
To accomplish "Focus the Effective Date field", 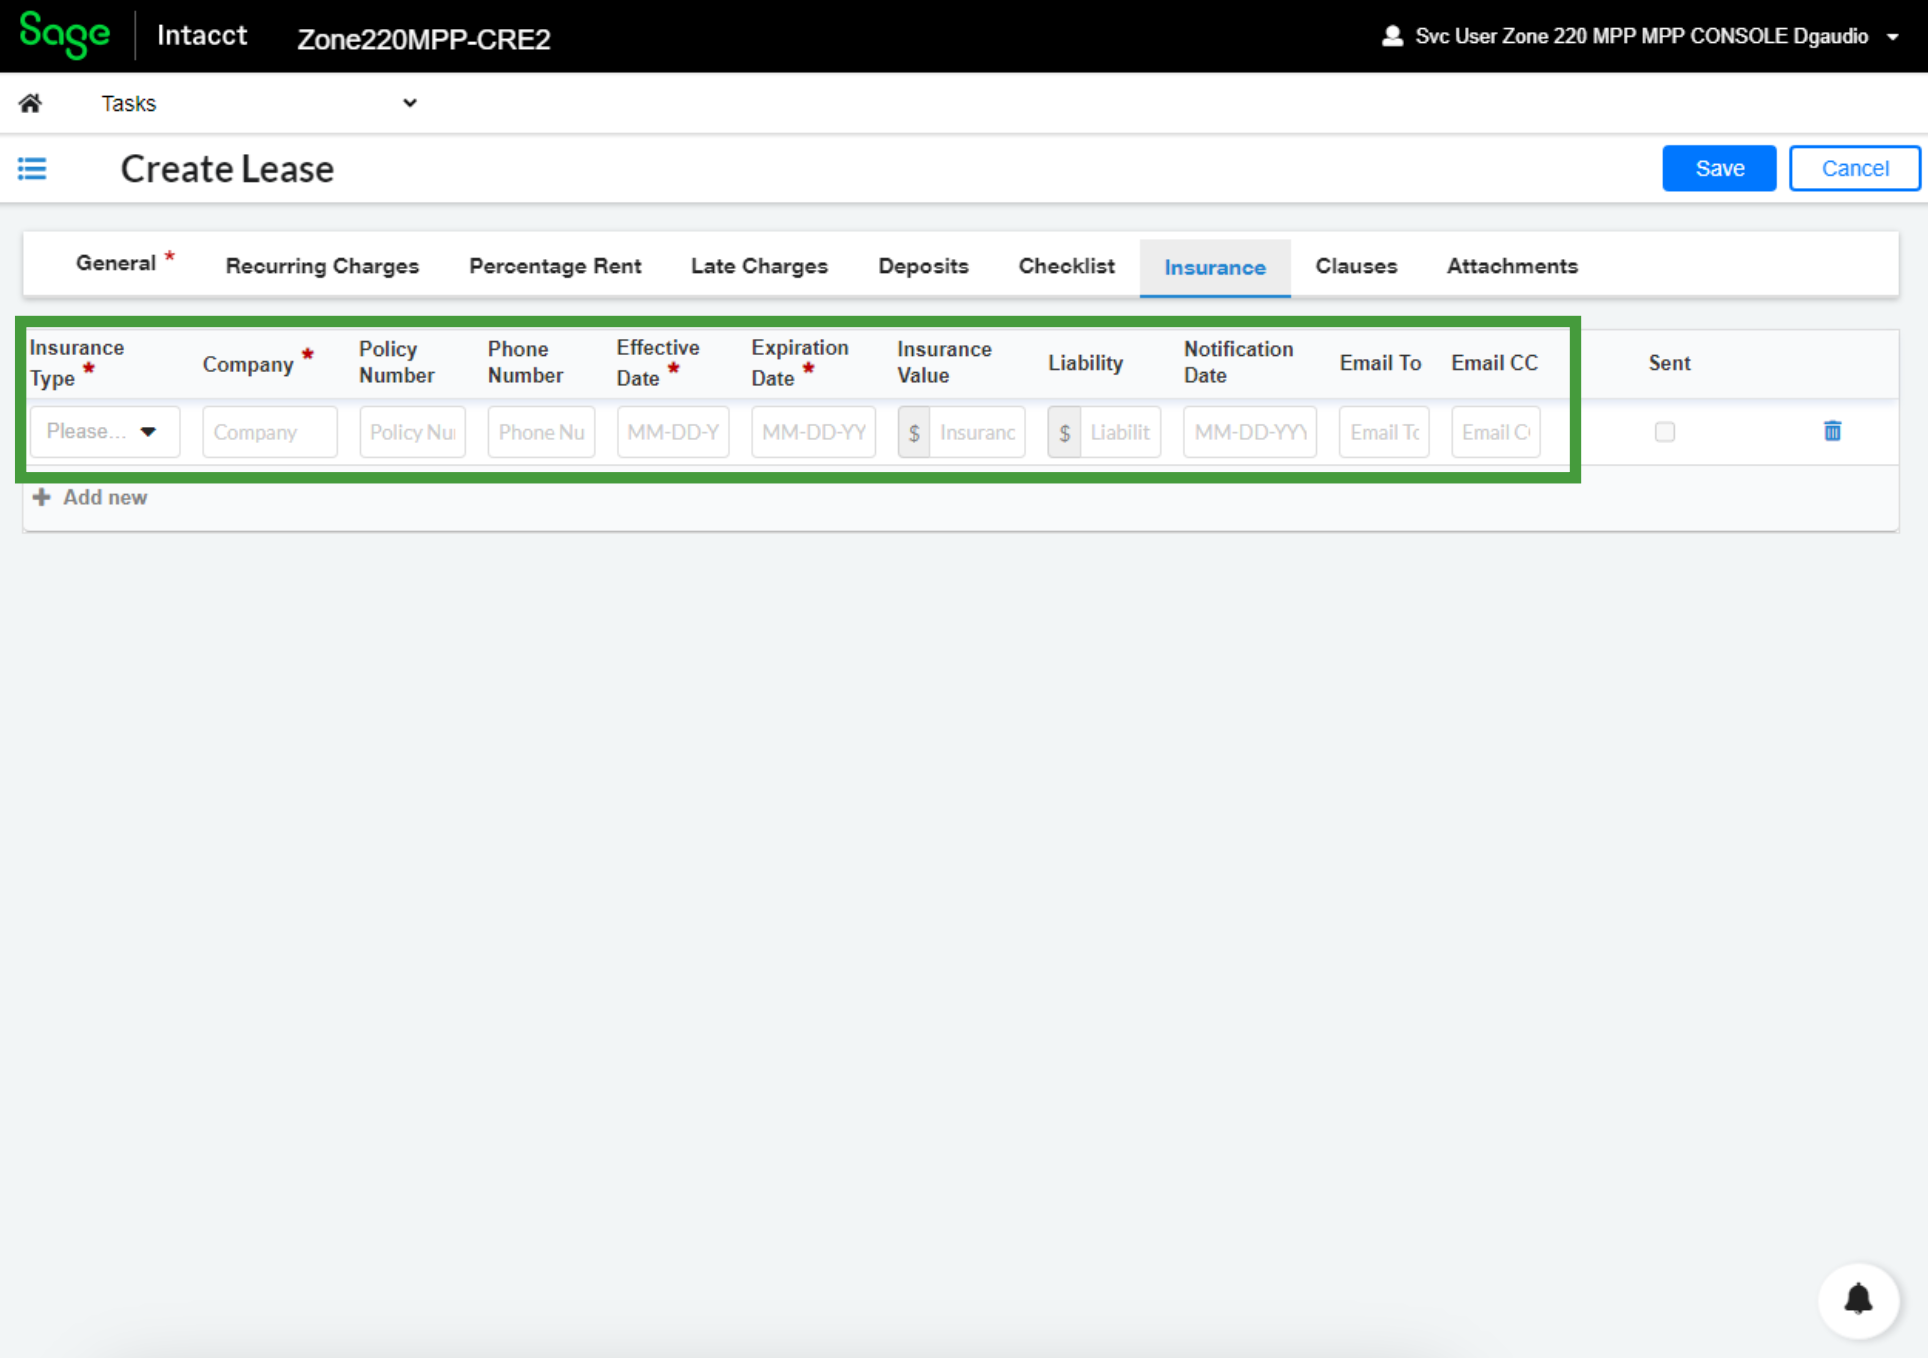I will [x=673, y=432].
